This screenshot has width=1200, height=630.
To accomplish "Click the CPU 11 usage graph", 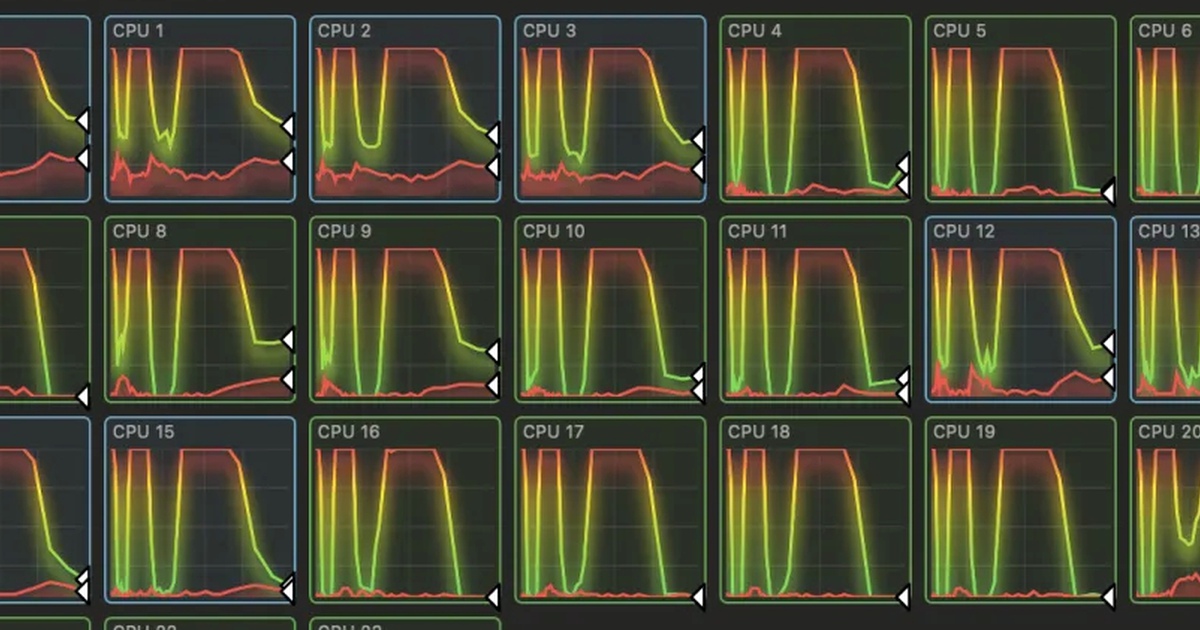I will click(816, 309).
